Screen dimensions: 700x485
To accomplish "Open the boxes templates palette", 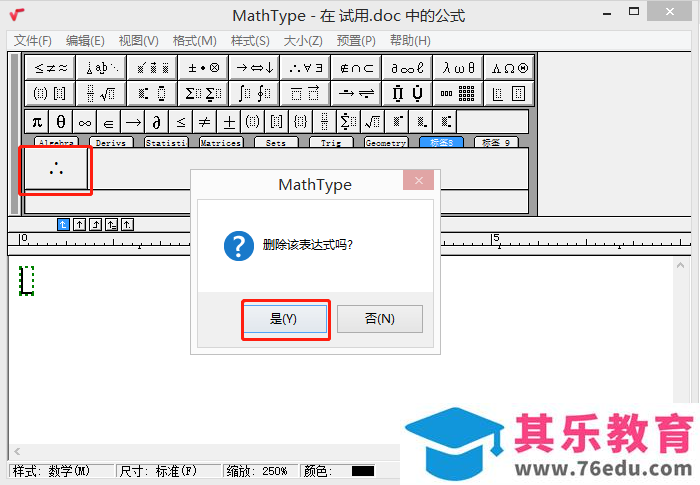I will pos(508,93).
